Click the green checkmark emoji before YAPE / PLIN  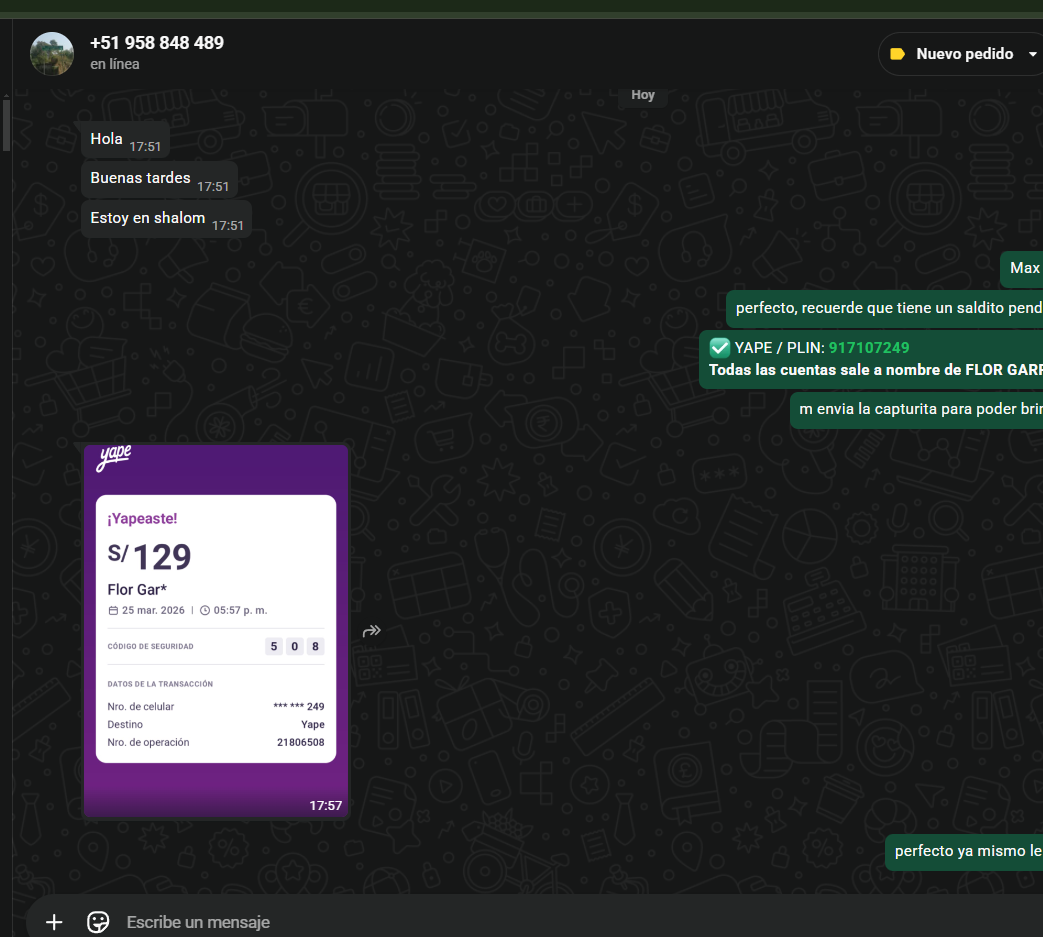(x=720, y=348)
